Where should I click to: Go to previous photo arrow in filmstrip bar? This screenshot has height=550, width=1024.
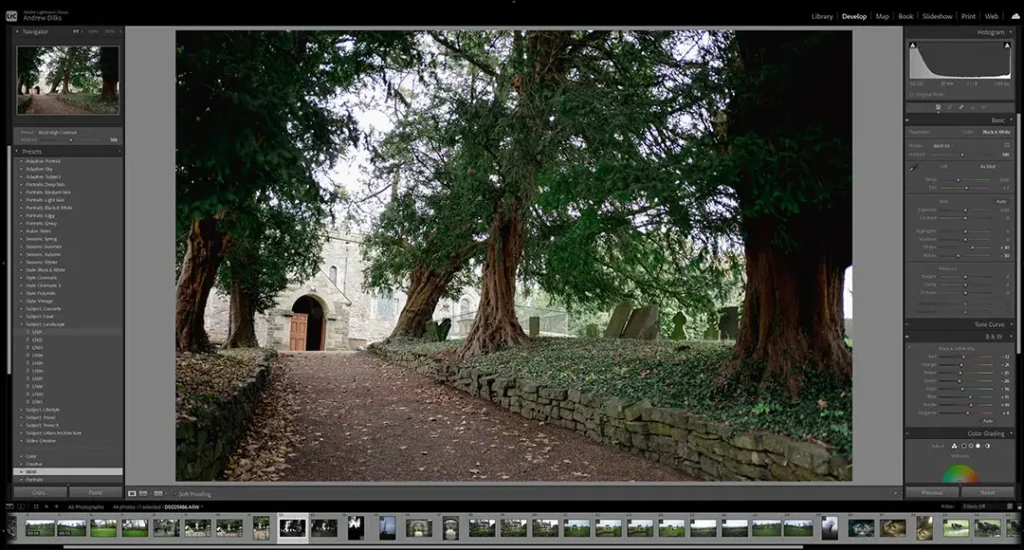[x=46, y=506]
